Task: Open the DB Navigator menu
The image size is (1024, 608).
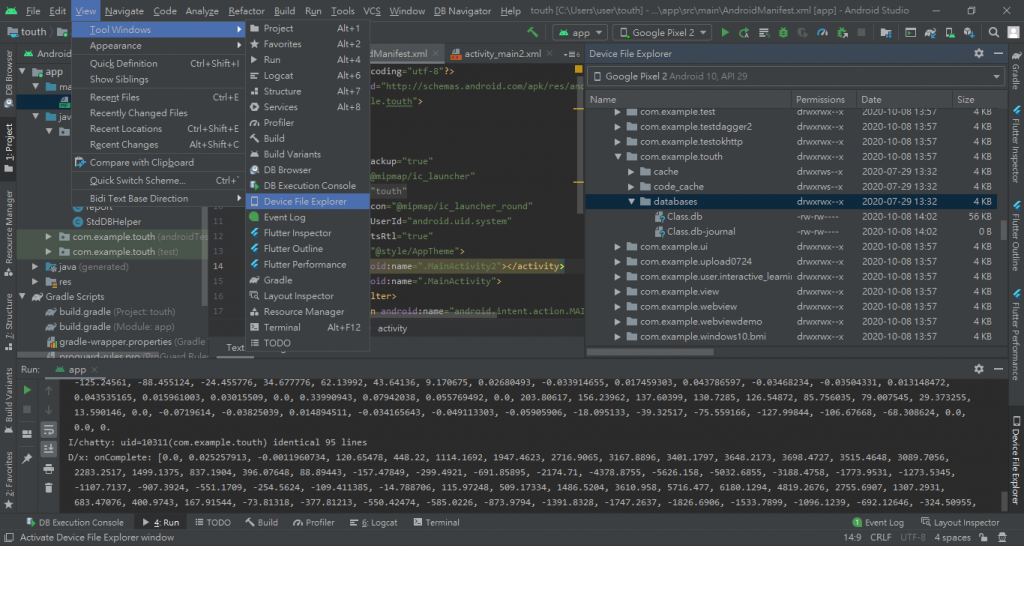Action: [462, 11]
